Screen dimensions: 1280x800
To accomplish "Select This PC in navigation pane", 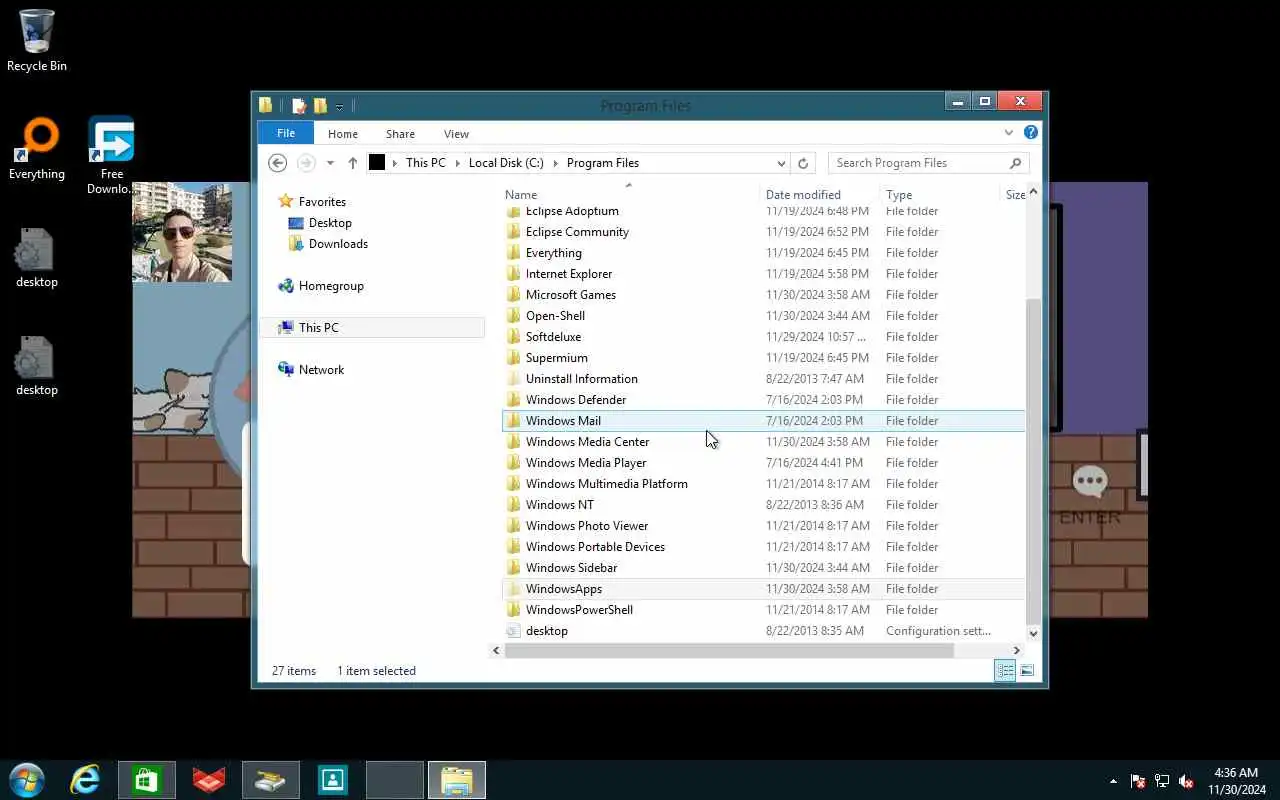I will (318, 328).
